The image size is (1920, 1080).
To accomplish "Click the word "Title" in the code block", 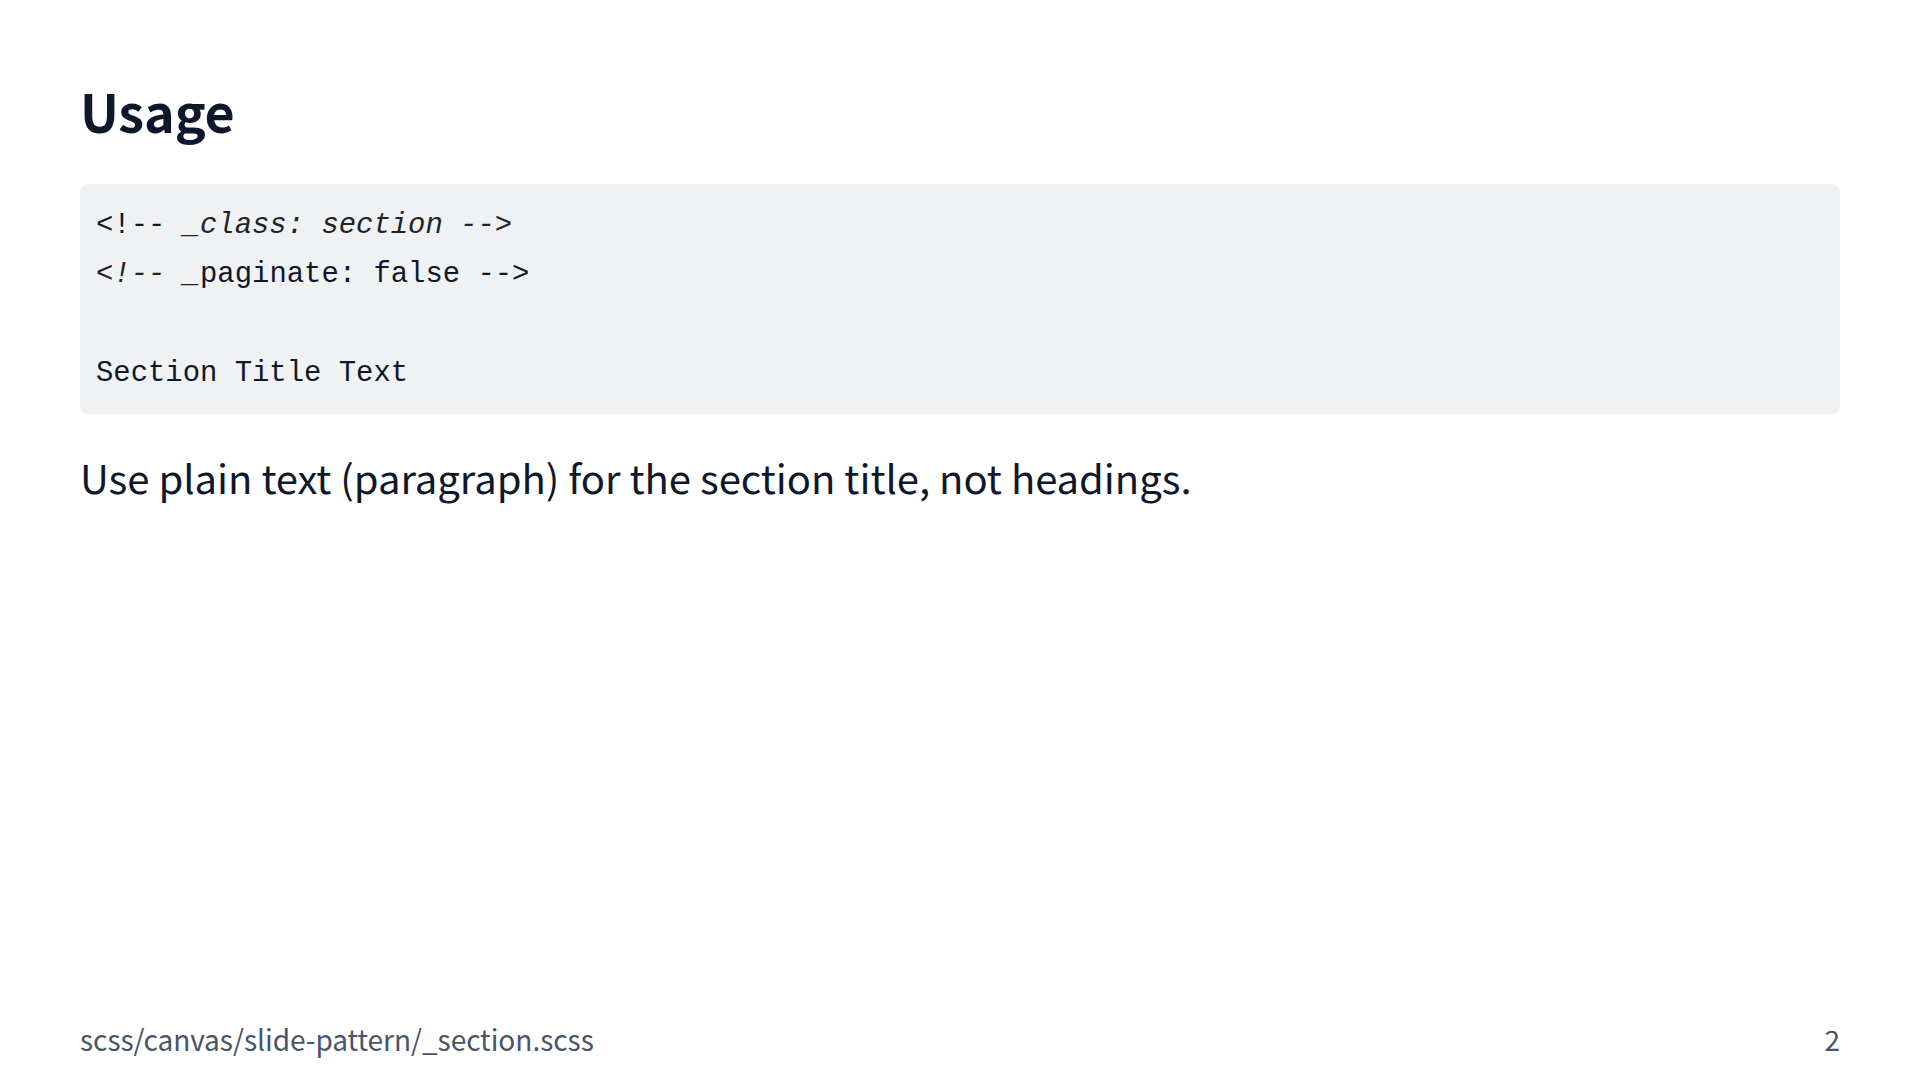I will coord(277,372).
